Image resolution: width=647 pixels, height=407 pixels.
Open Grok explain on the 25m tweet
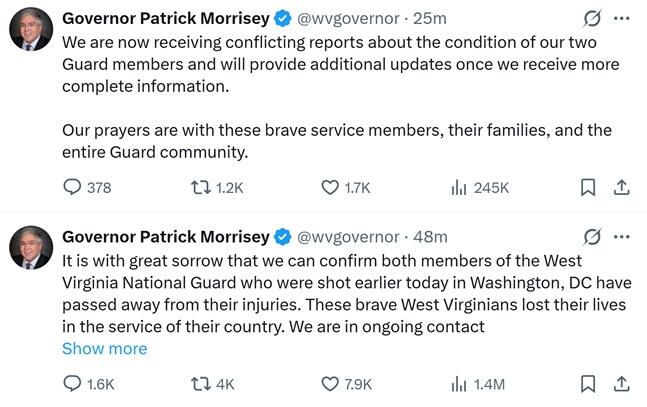[591, 19]
